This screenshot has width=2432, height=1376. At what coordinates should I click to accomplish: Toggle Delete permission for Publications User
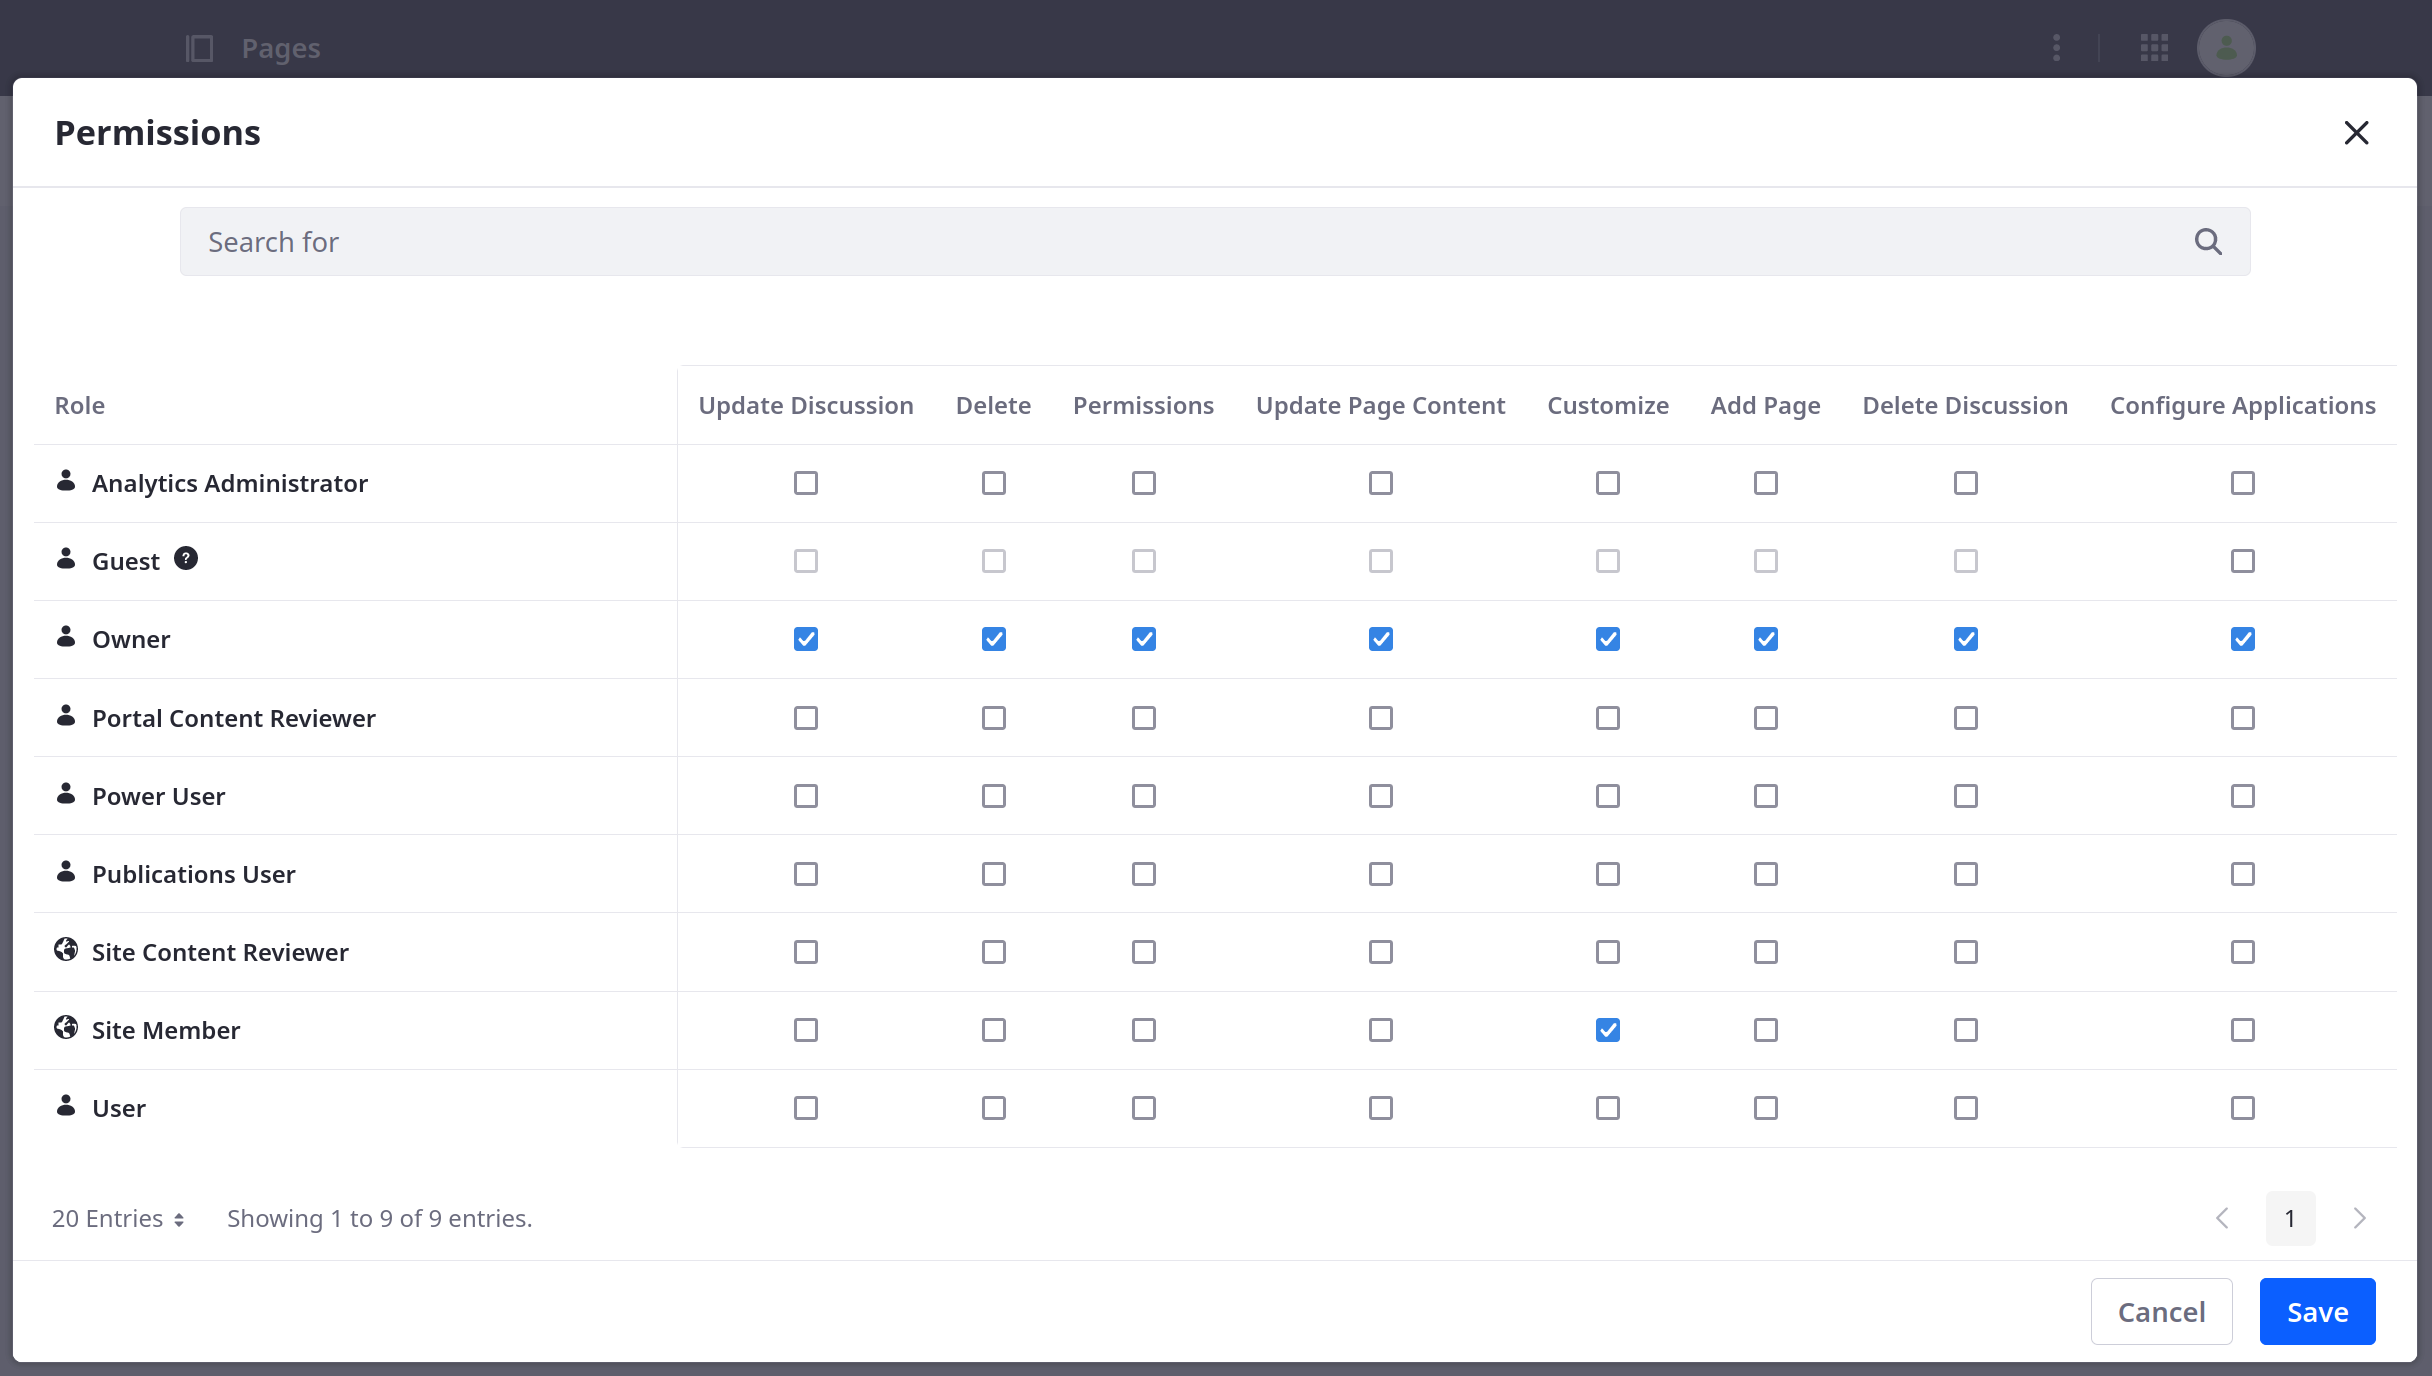coord(994,873)
